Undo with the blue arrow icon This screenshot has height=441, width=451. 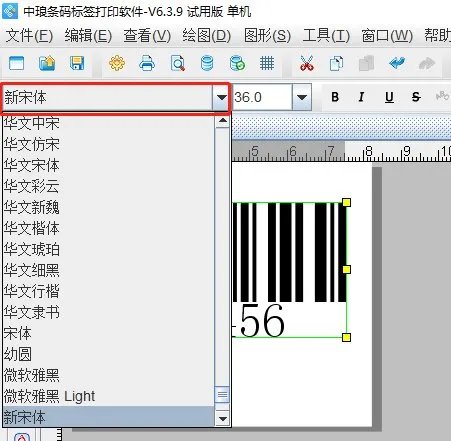pos(397,63)
